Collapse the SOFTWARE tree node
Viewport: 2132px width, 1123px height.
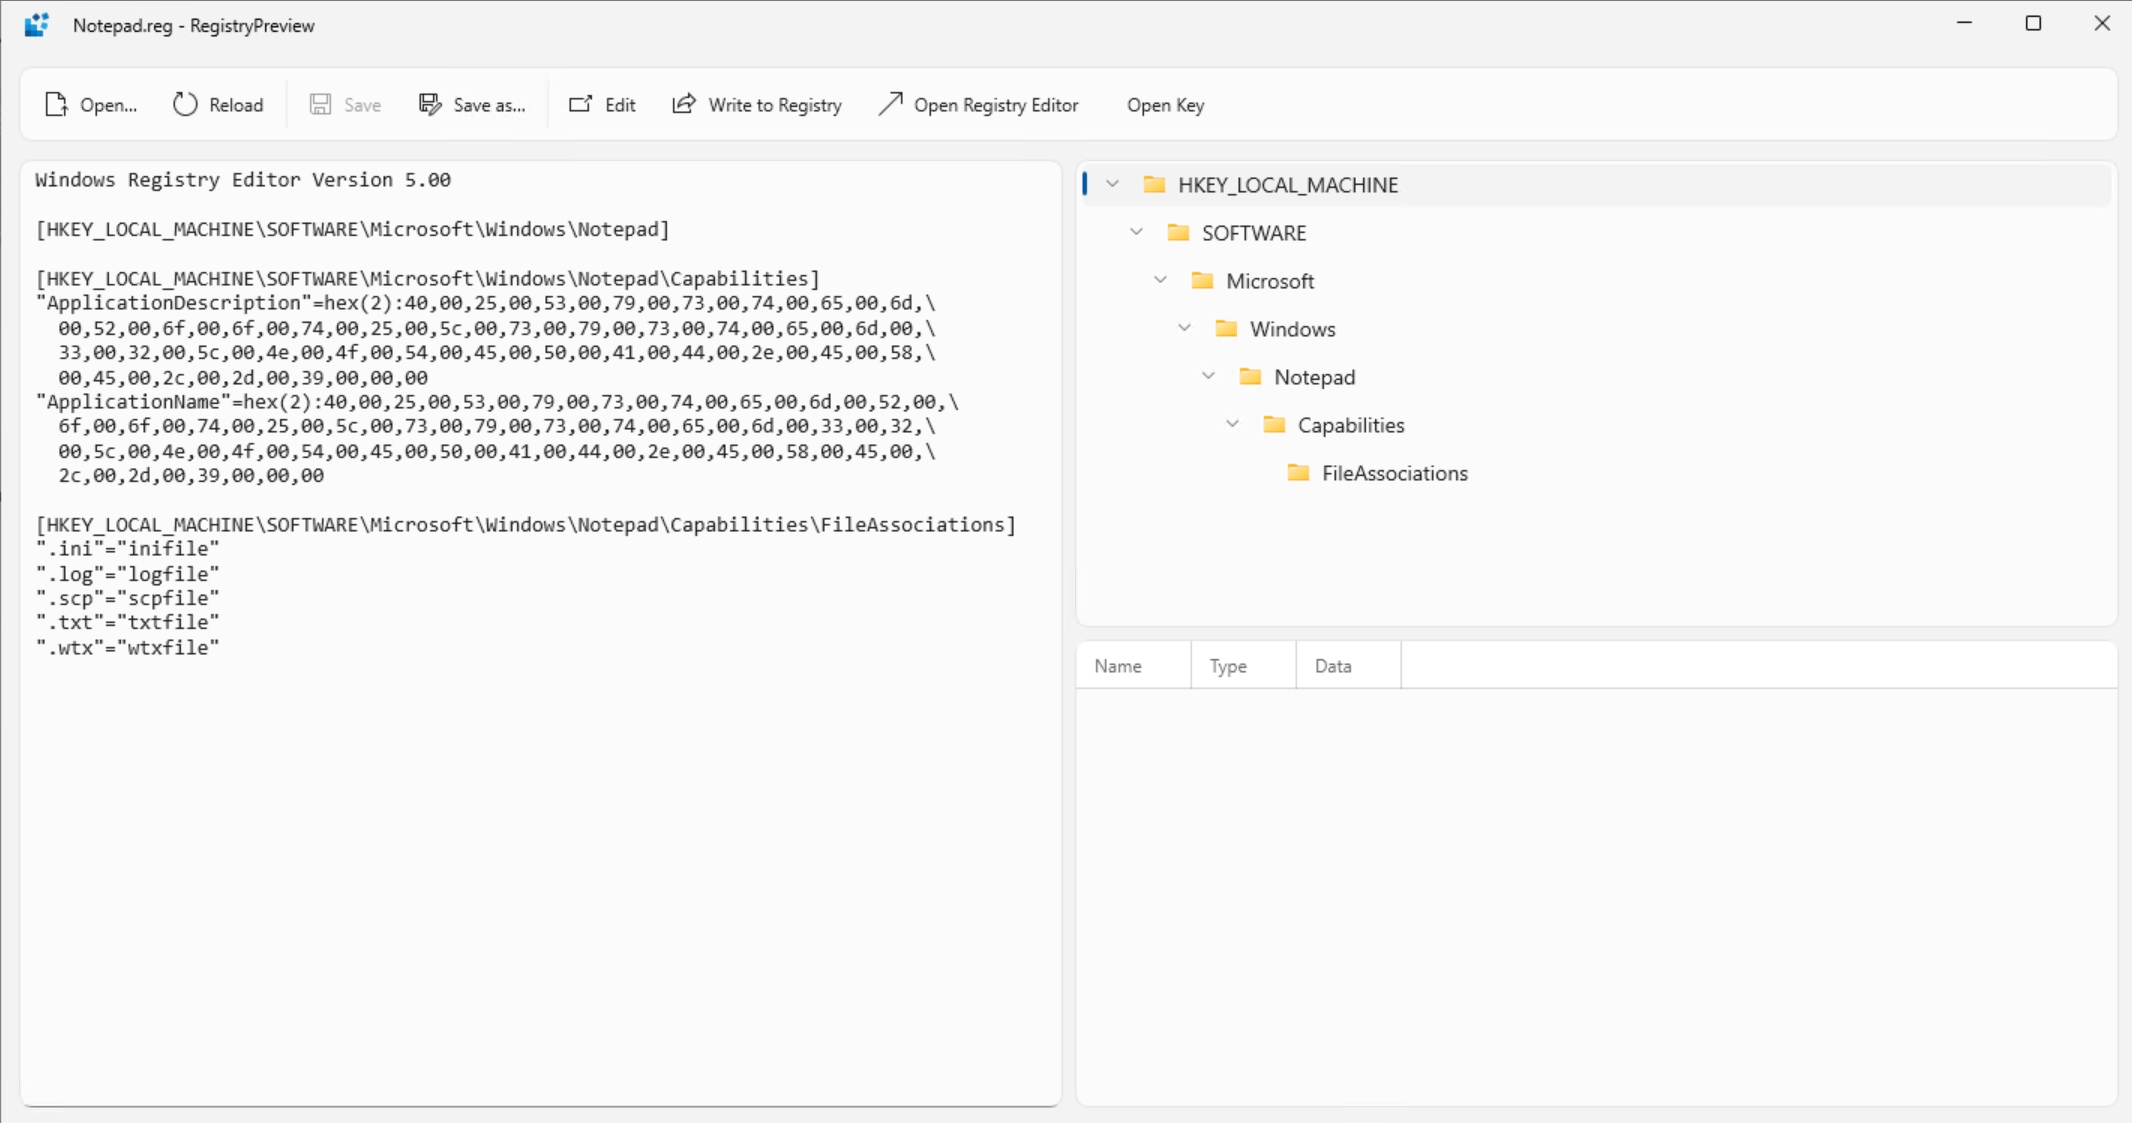(x=1136, y=232)
